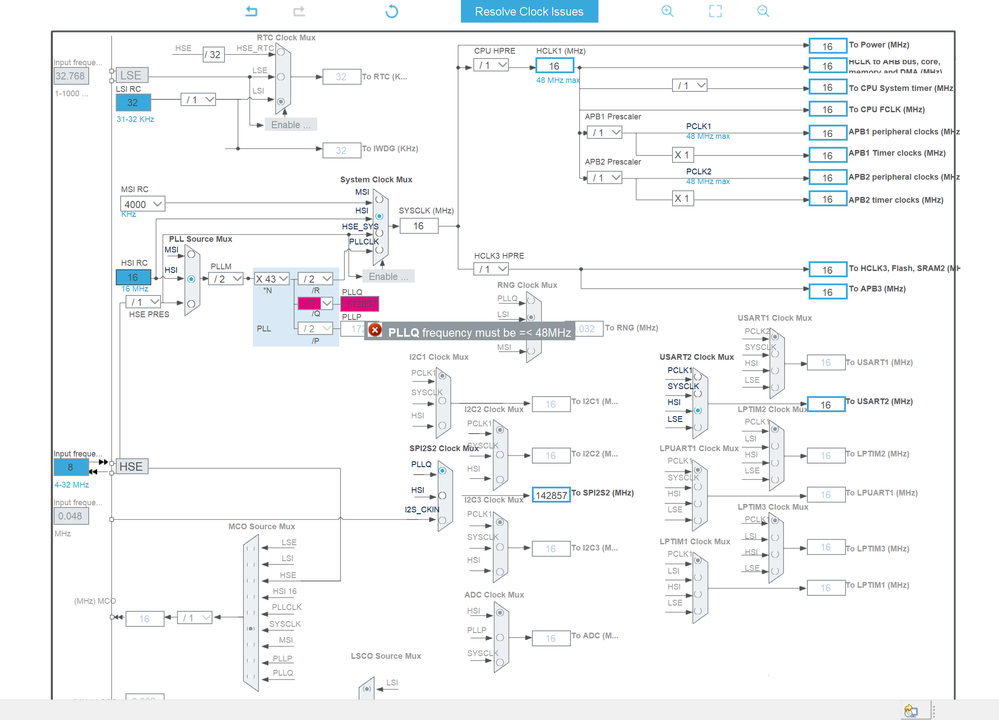Open the PLL /R divider dropdown
The width and height of the screenshot is (999, 720).
315,279
